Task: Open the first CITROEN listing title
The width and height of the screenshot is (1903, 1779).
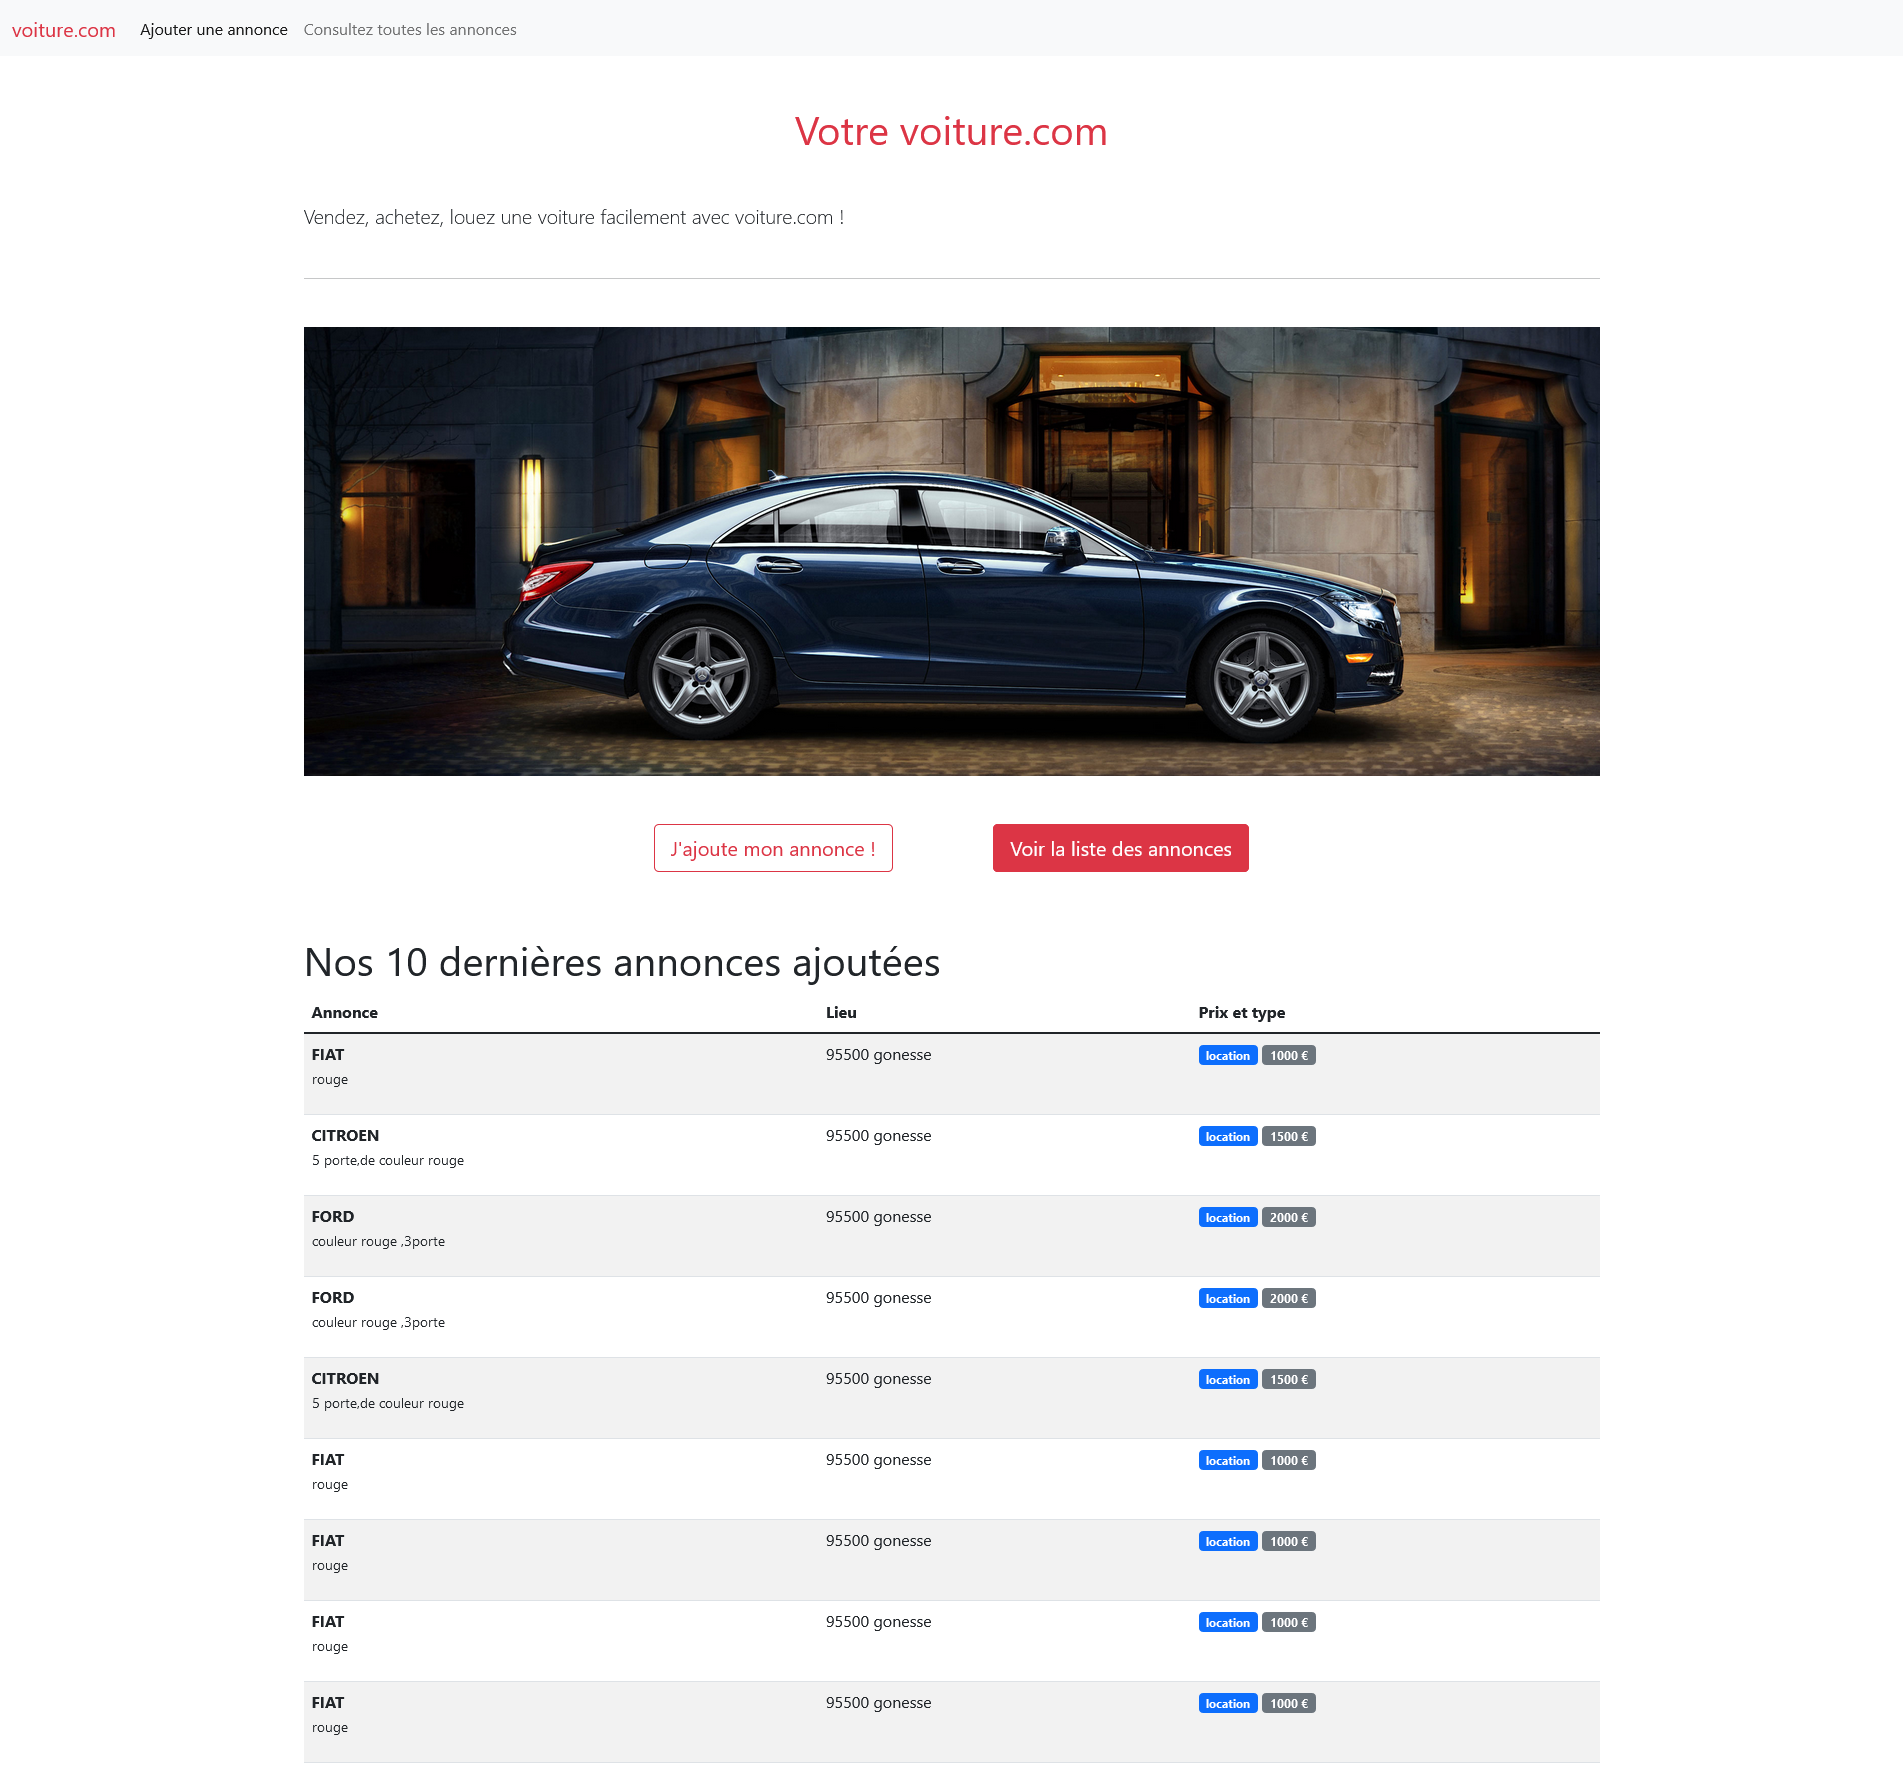Action: (x=345, y=1135)
